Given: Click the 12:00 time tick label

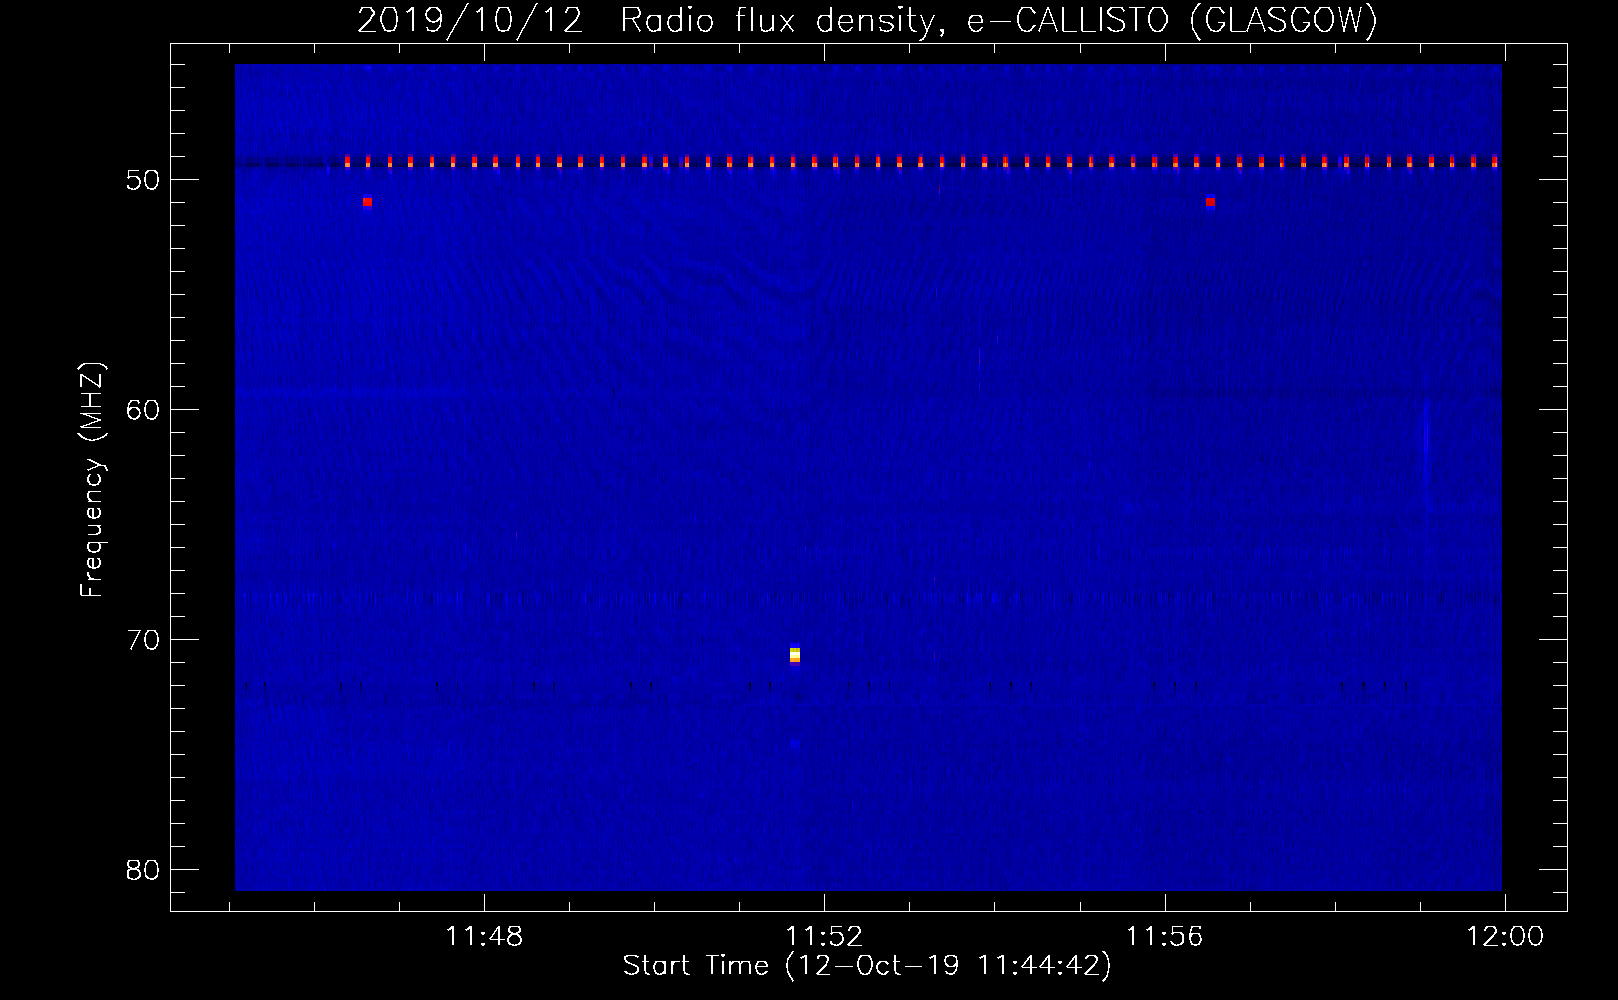Looking at the screenshot, I should (x=1505, y=937).
